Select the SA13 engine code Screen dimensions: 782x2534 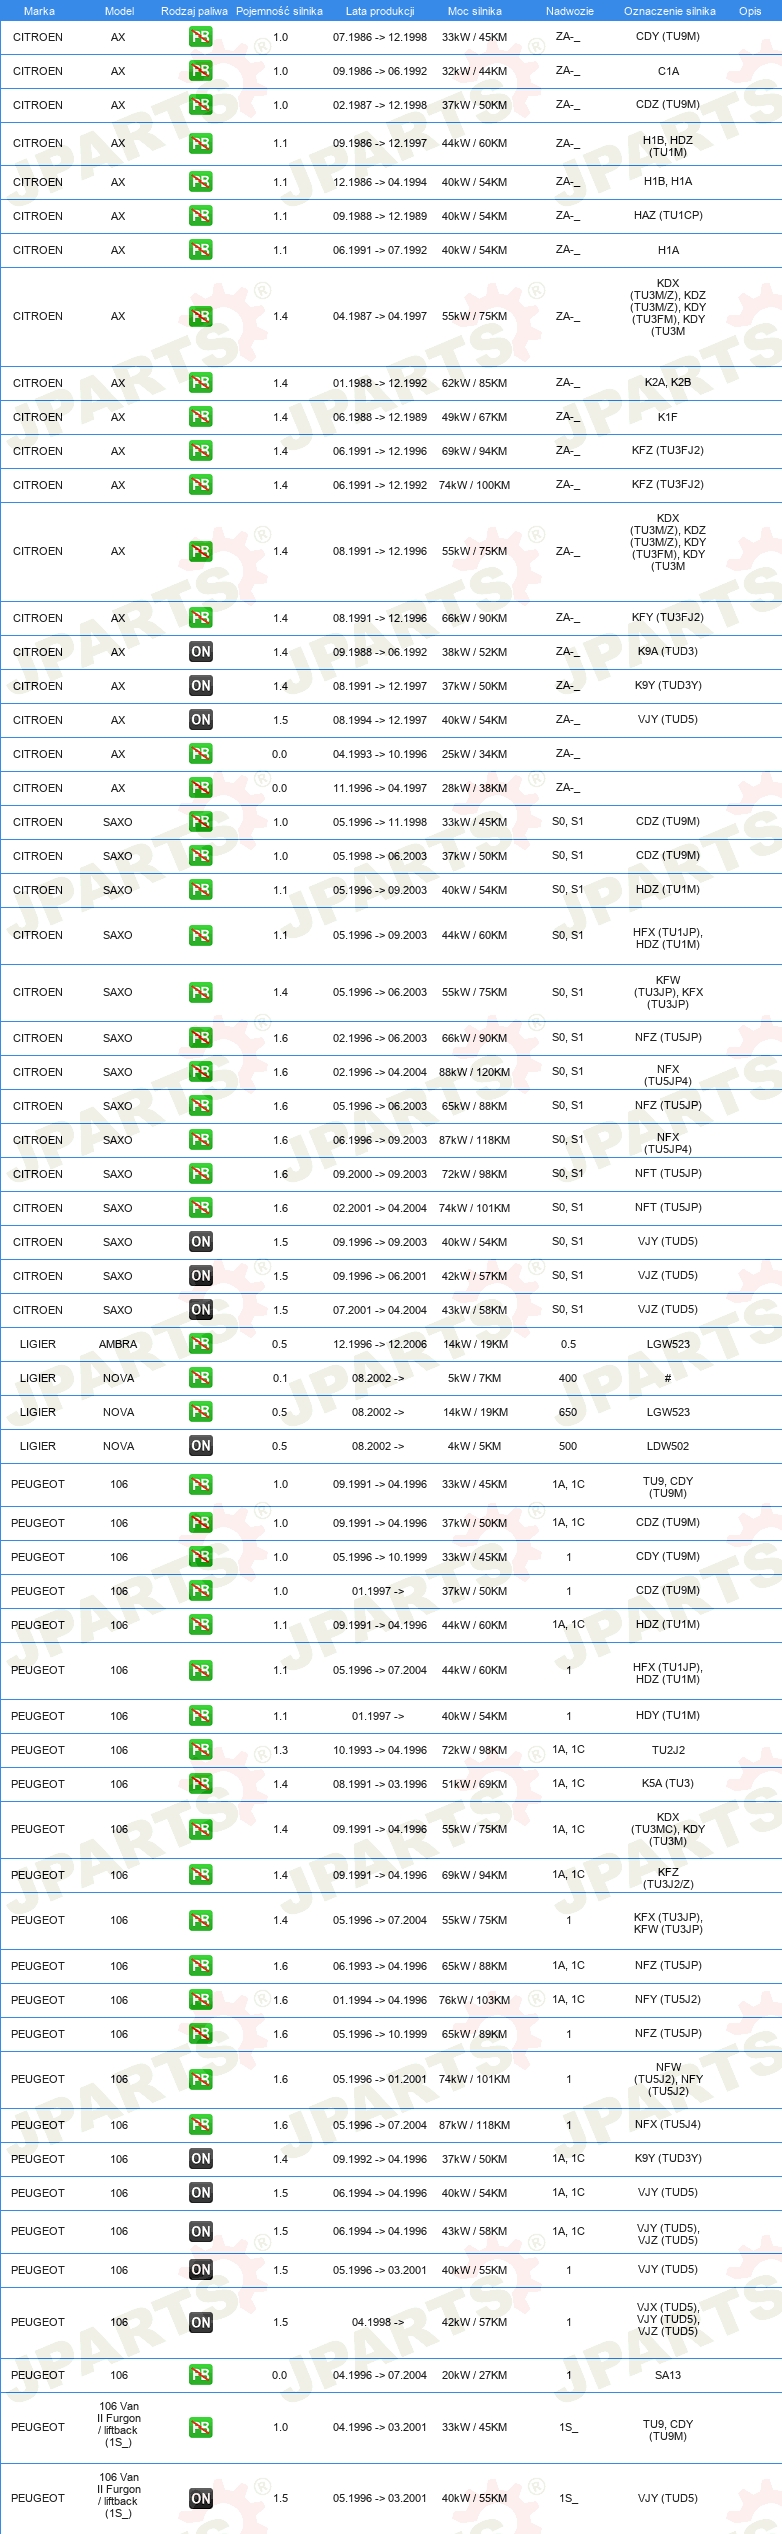click(x=668, y=2375)
